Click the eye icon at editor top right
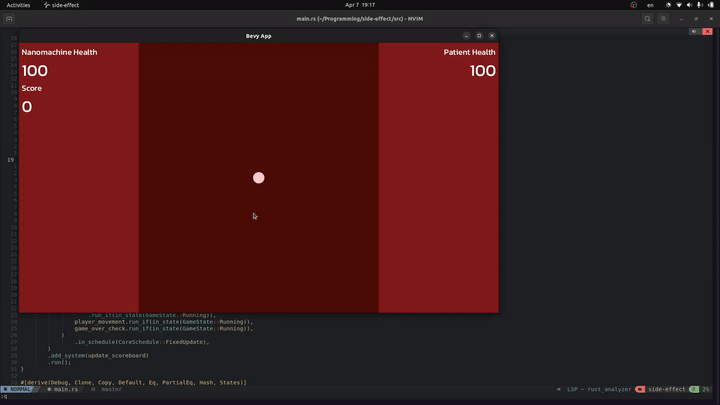The height and width of the screenshot is (405, 720). (694, 31)
